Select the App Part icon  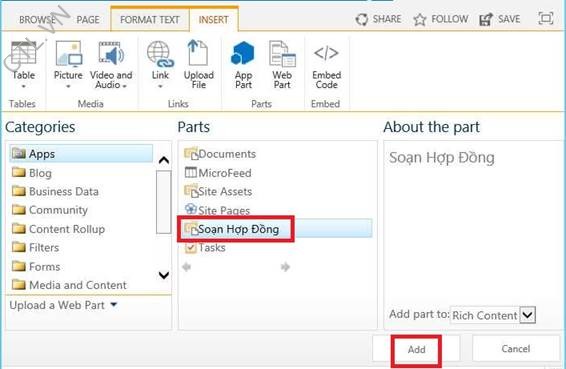[x=243, y=53]
